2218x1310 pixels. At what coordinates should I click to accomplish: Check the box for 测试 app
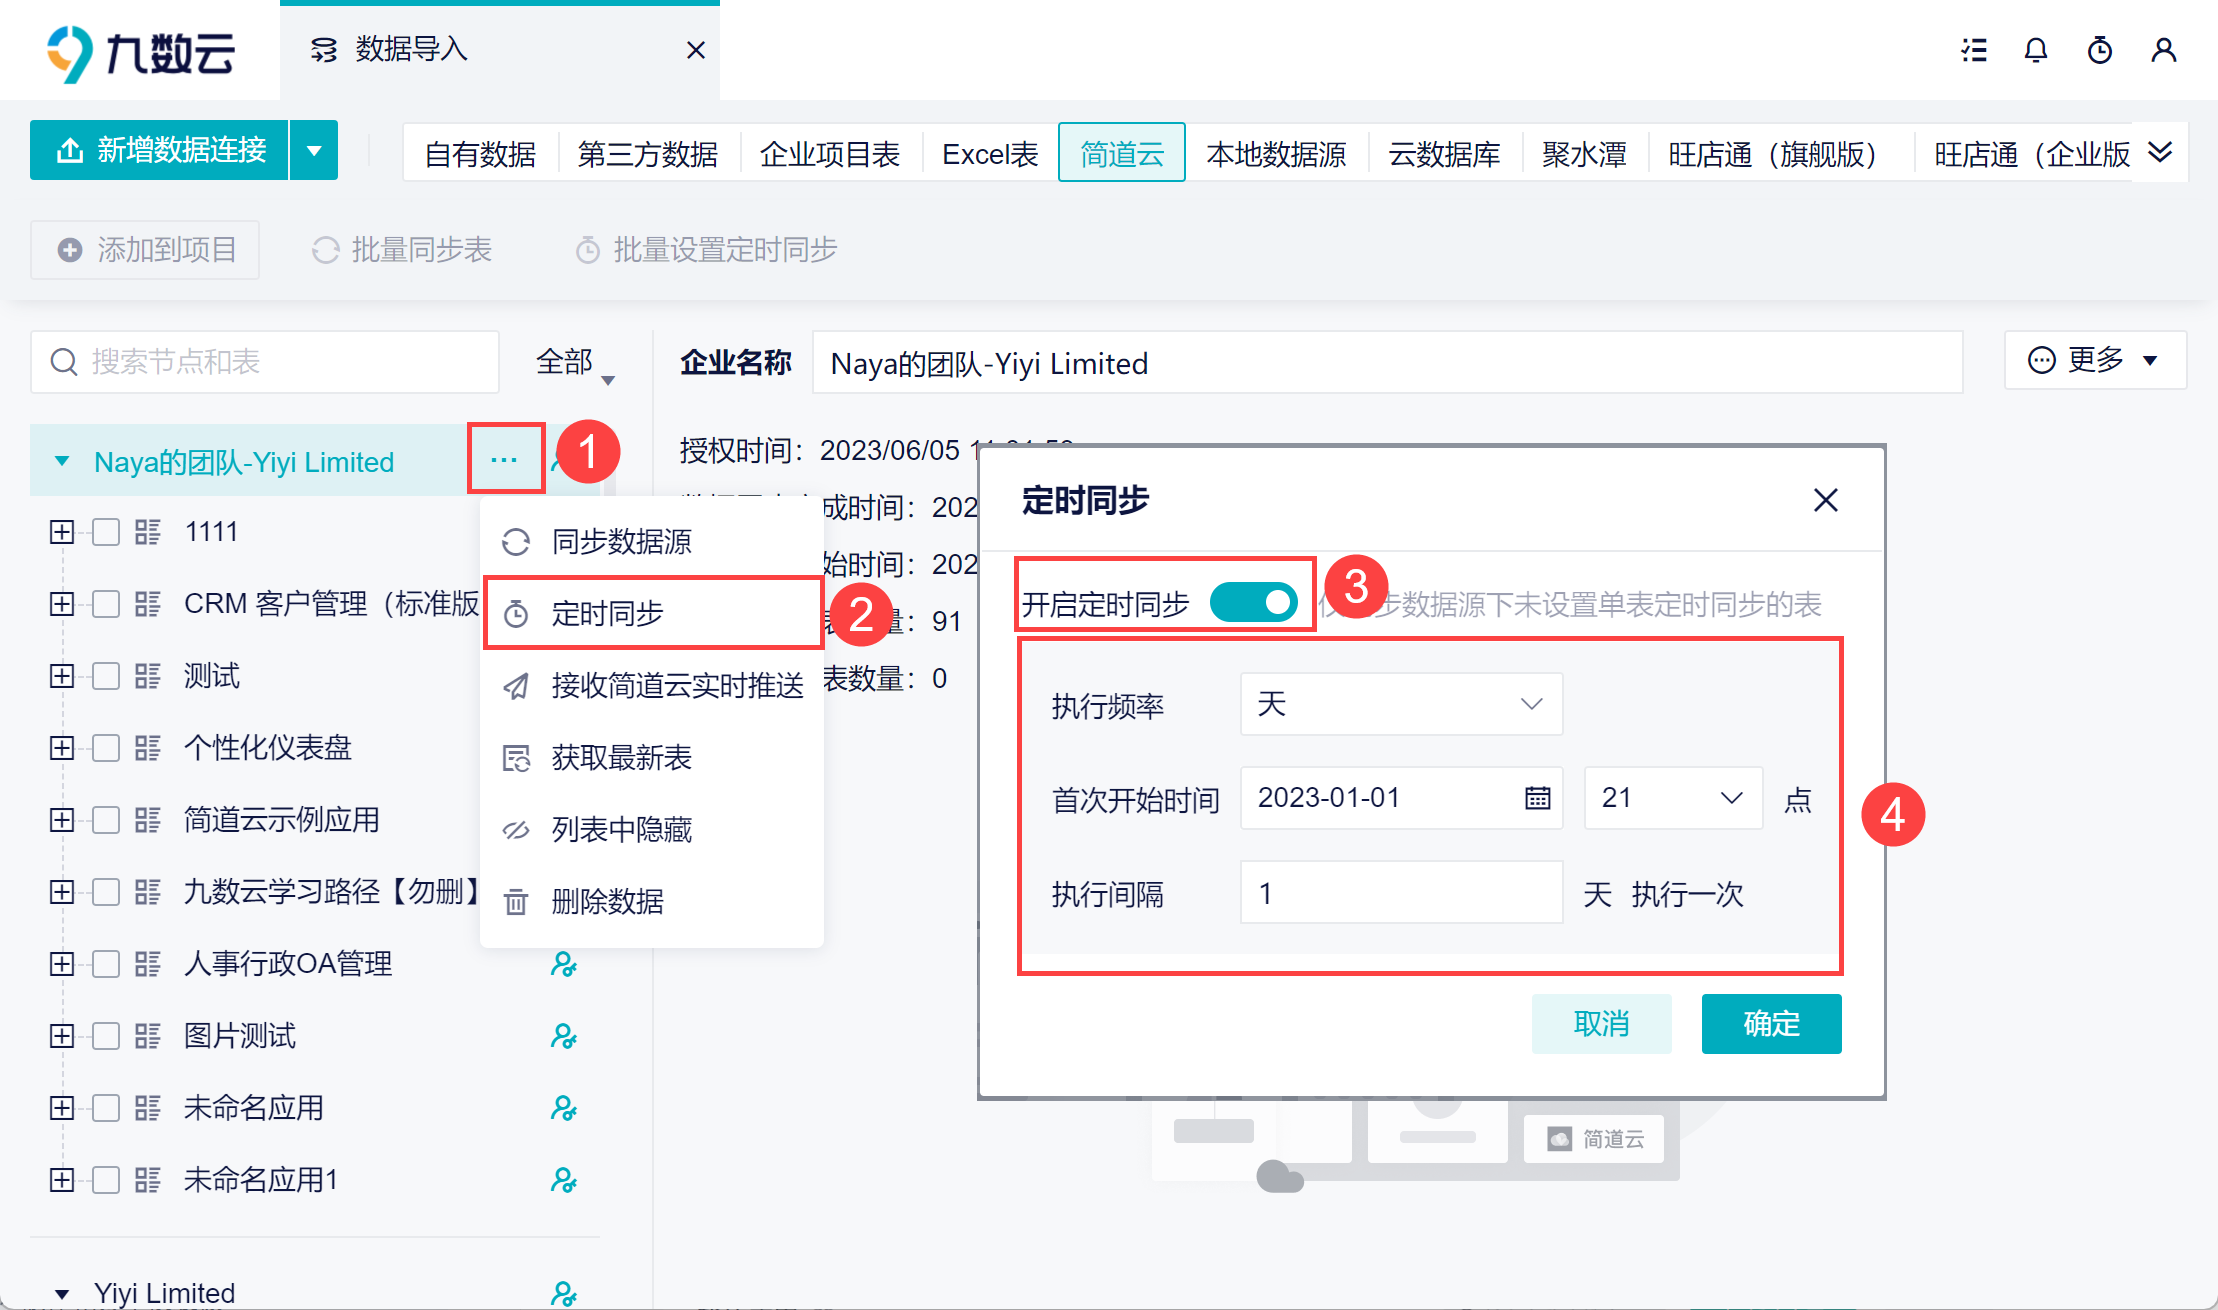pos(106,676)
